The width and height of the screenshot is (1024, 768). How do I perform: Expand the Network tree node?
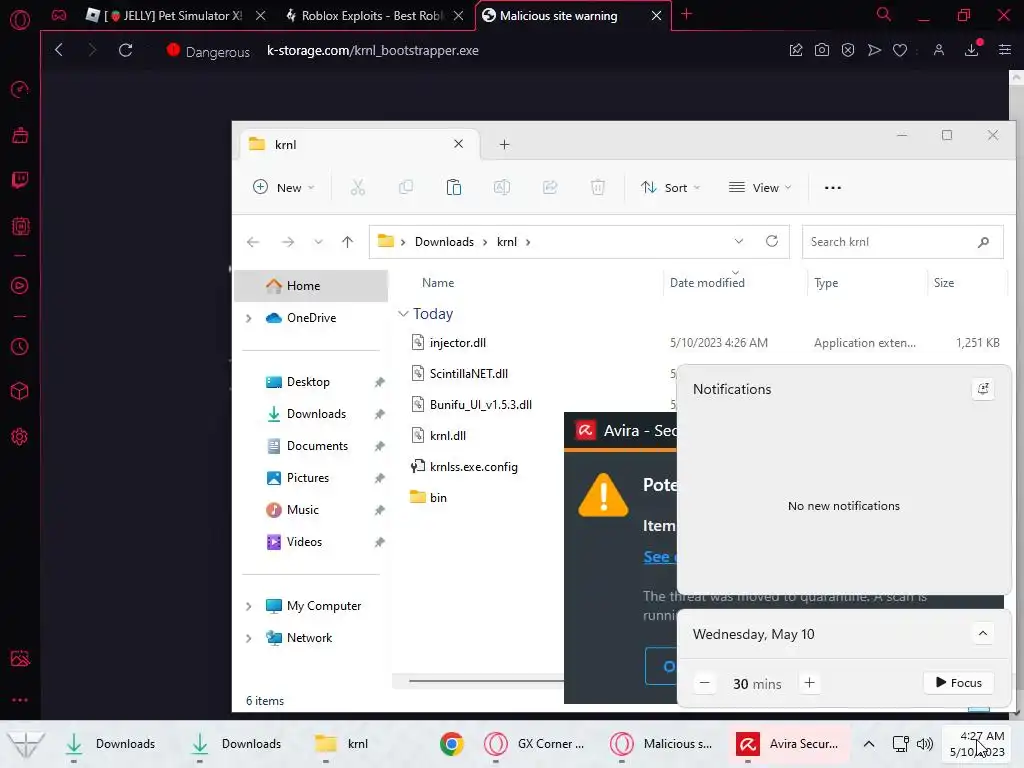pos(248,639)
